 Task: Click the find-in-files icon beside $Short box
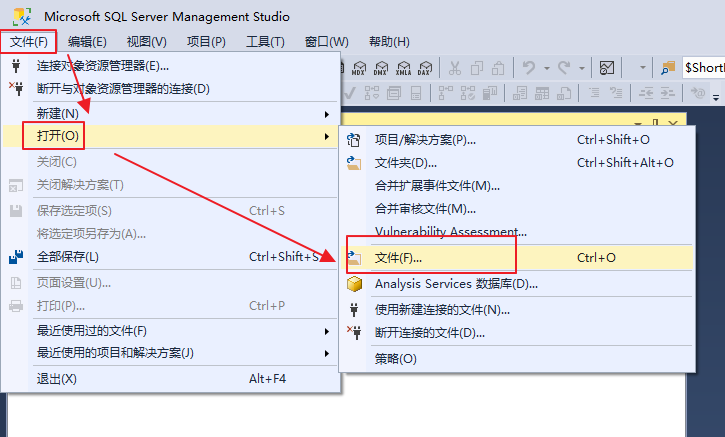pyautogui.click(x=669, y=68)
